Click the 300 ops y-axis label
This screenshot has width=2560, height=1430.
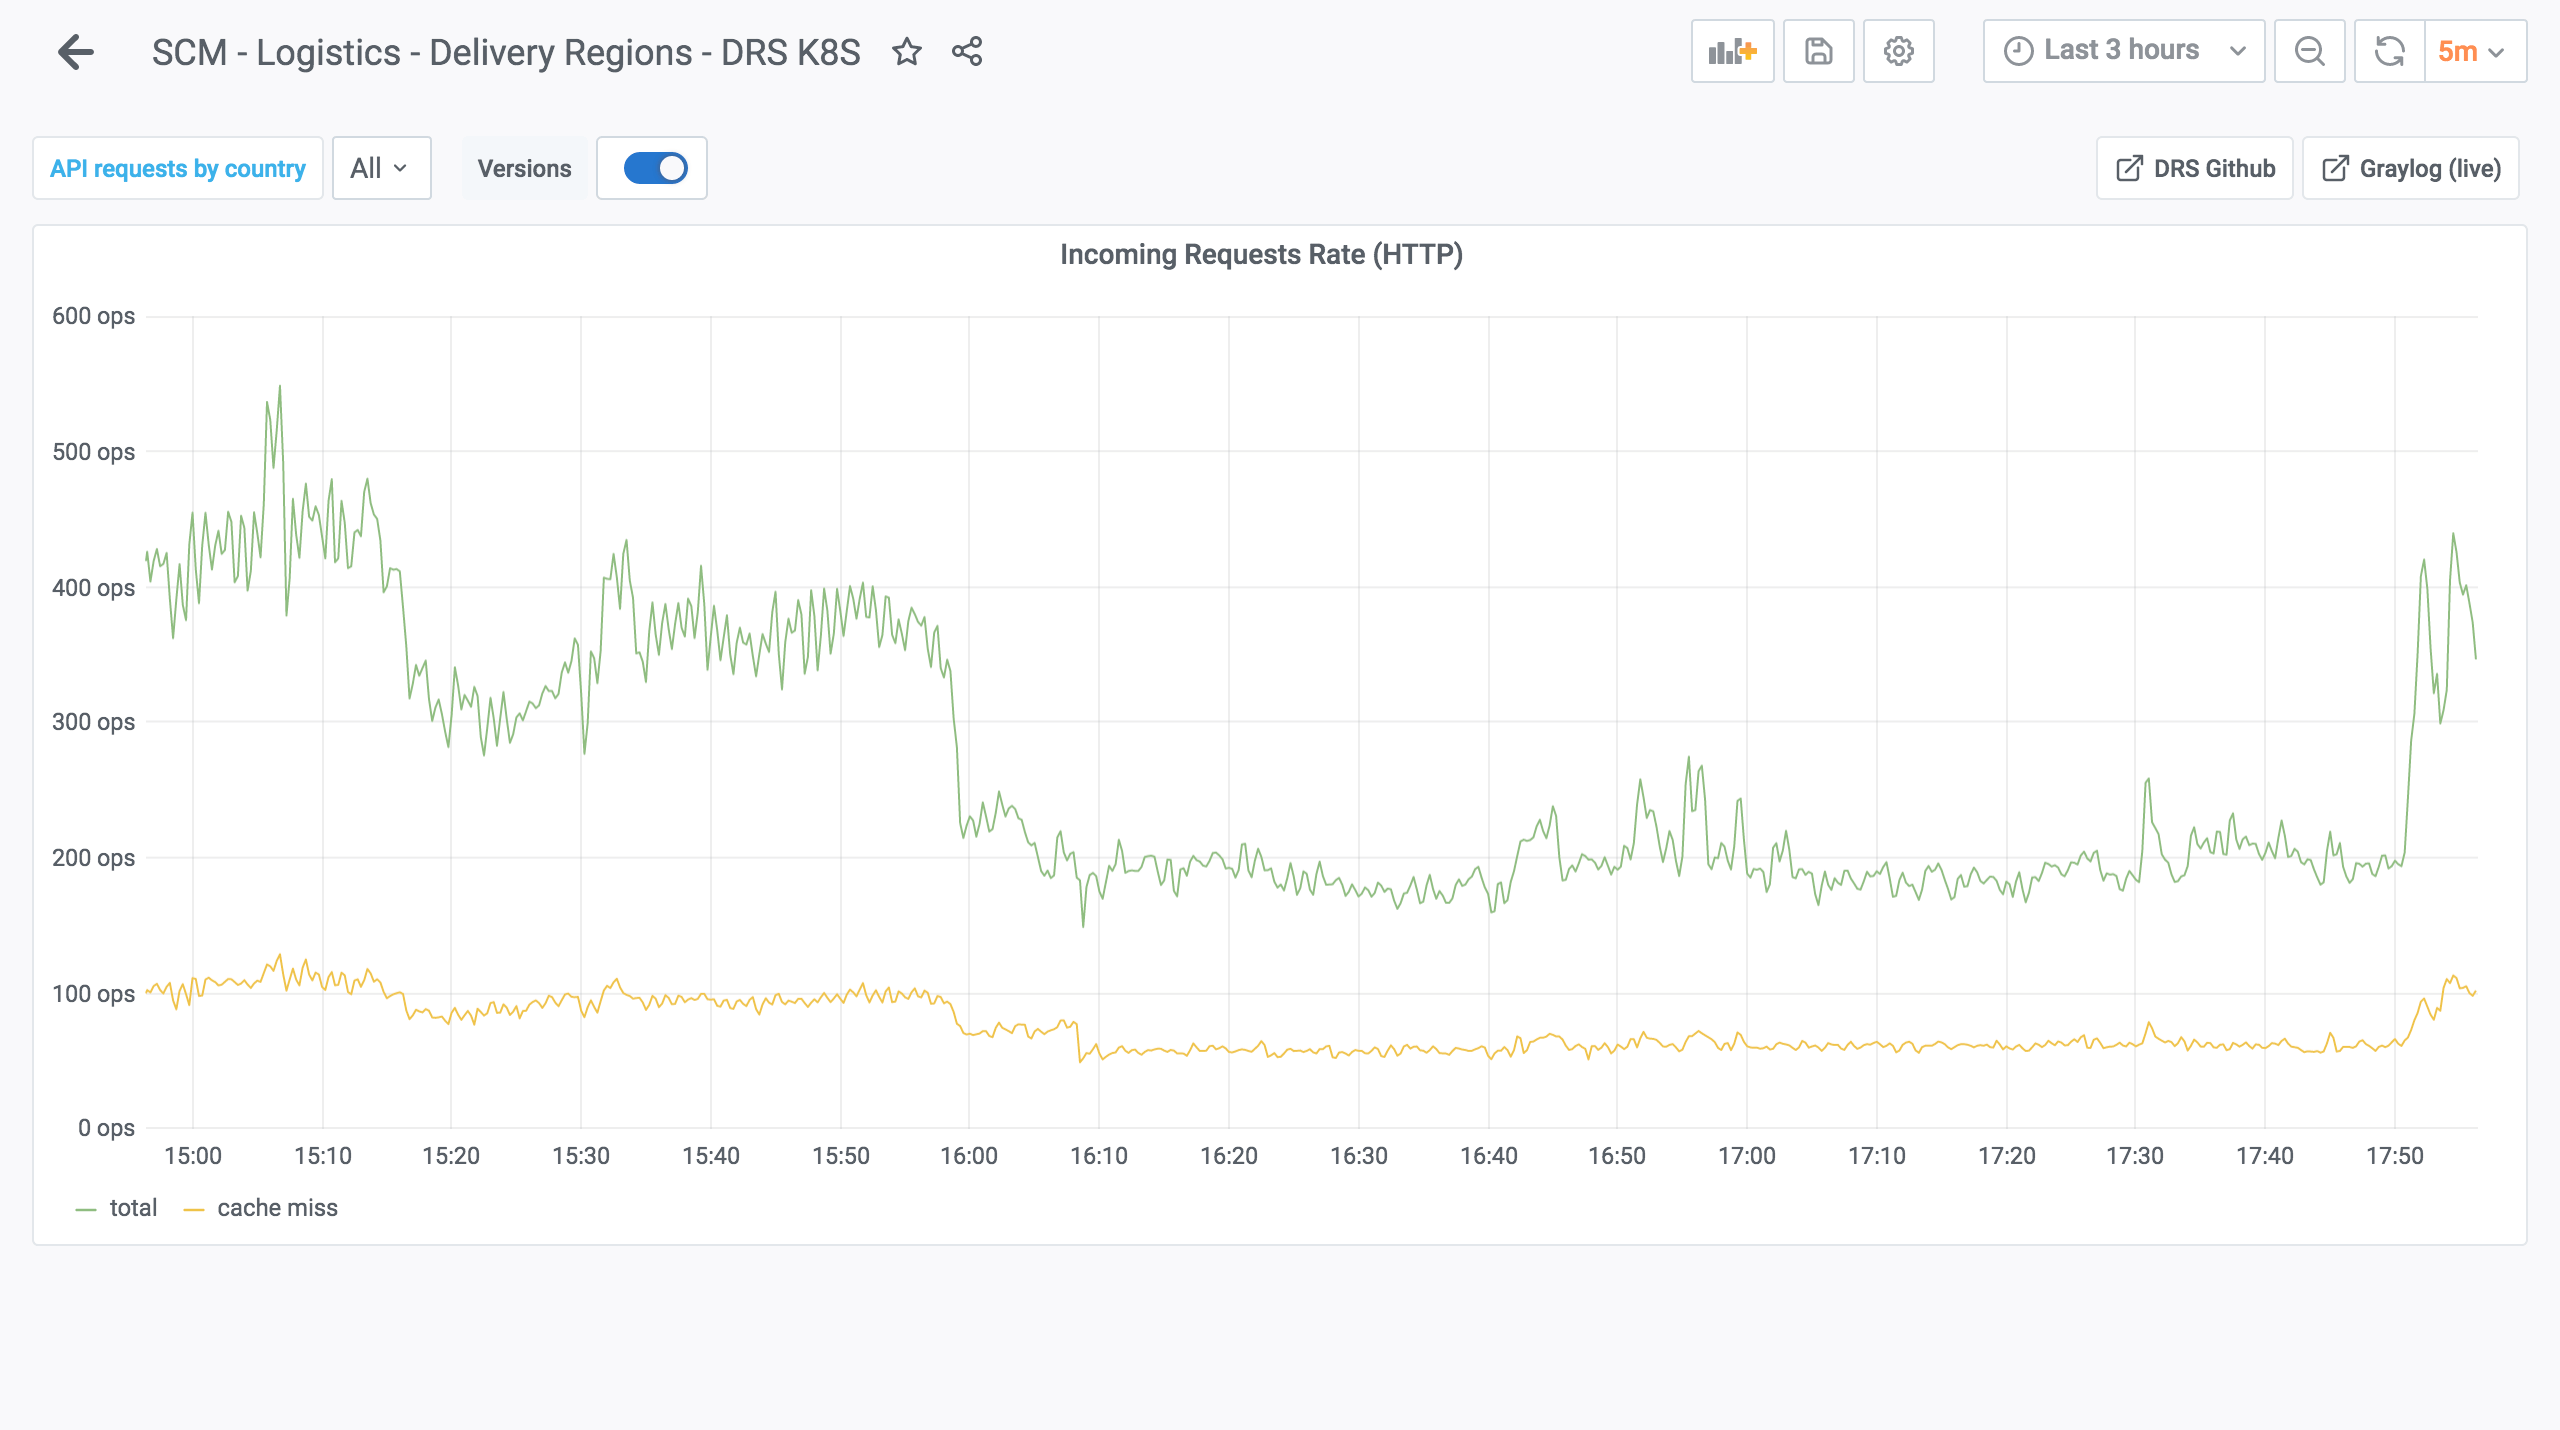tap(93, 722)
